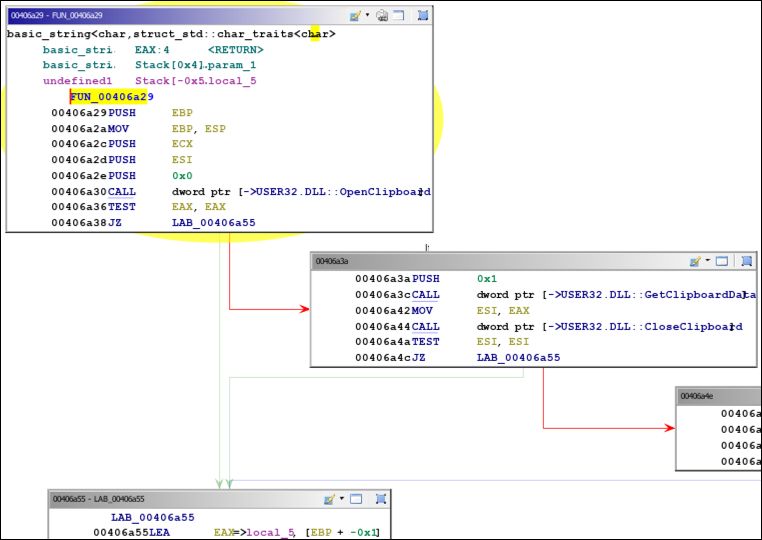
Task: Toggle full view of LAB_00406a55 block
Action: [x=355, y=498]
